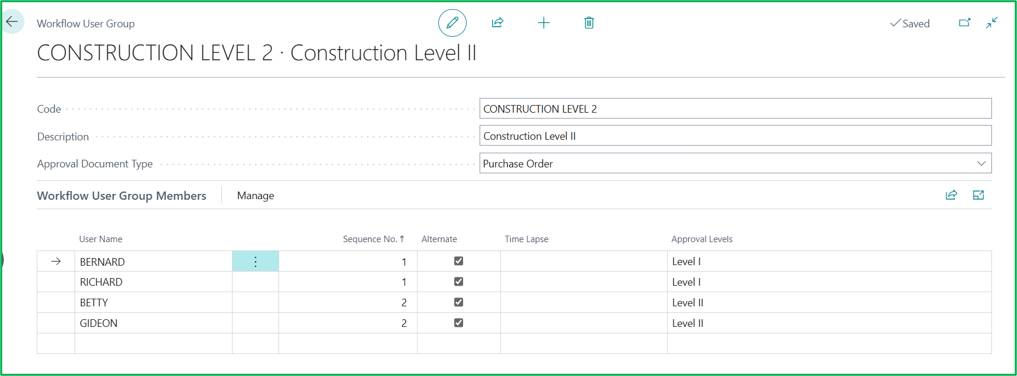Viewport: 1017px width, 376px height.
Task: Toggle Alternate checkbox for GIDEON
Action: 459,323
